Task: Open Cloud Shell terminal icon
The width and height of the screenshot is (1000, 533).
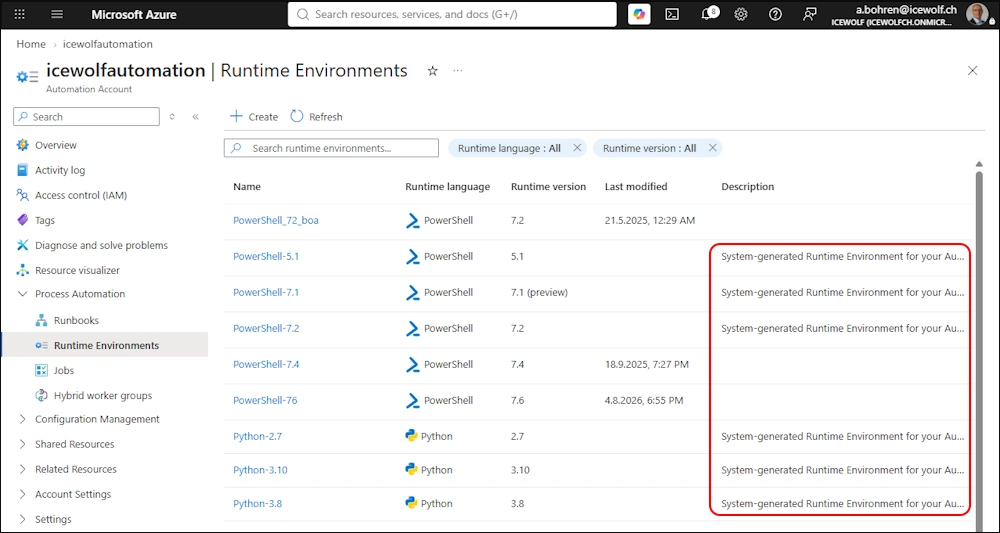Action: tap(672, 14)
